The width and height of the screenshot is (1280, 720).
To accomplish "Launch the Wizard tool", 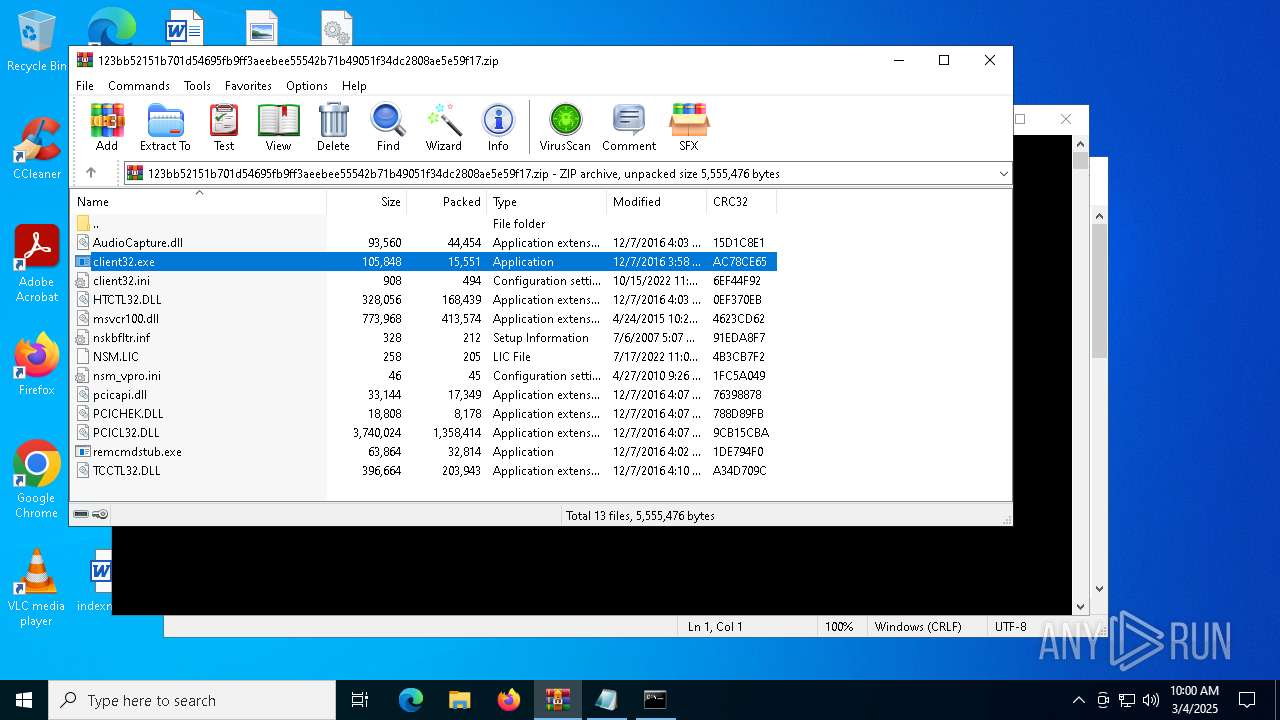I will 443,127.
